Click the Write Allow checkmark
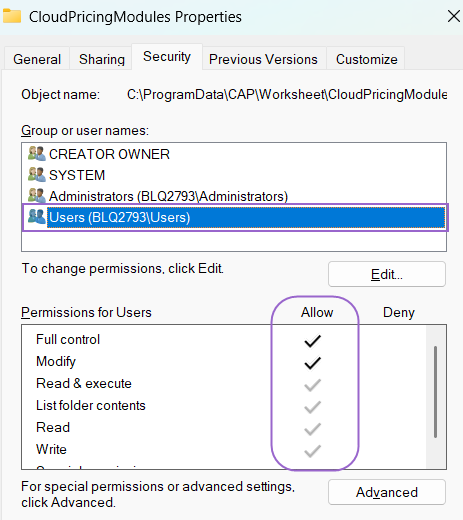The height and width of the screenshot is (520, 463). click(312, 451)
